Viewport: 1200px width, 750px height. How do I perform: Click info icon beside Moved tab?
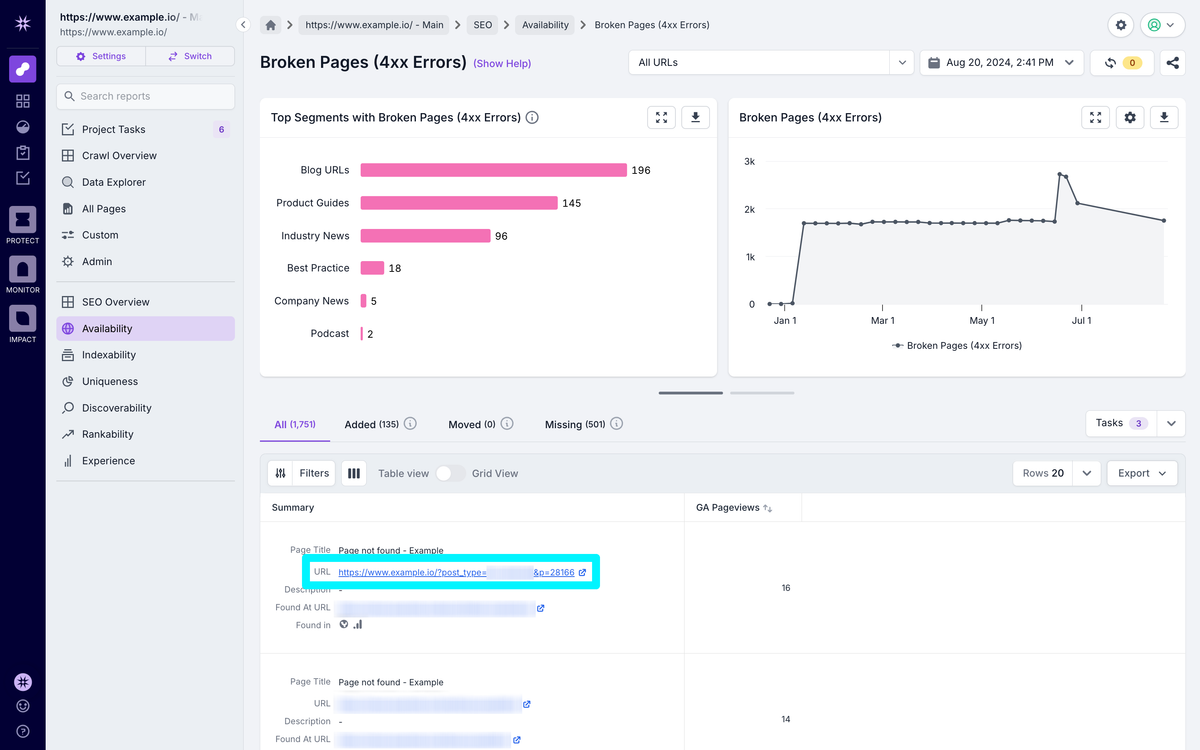coord(507,424)
